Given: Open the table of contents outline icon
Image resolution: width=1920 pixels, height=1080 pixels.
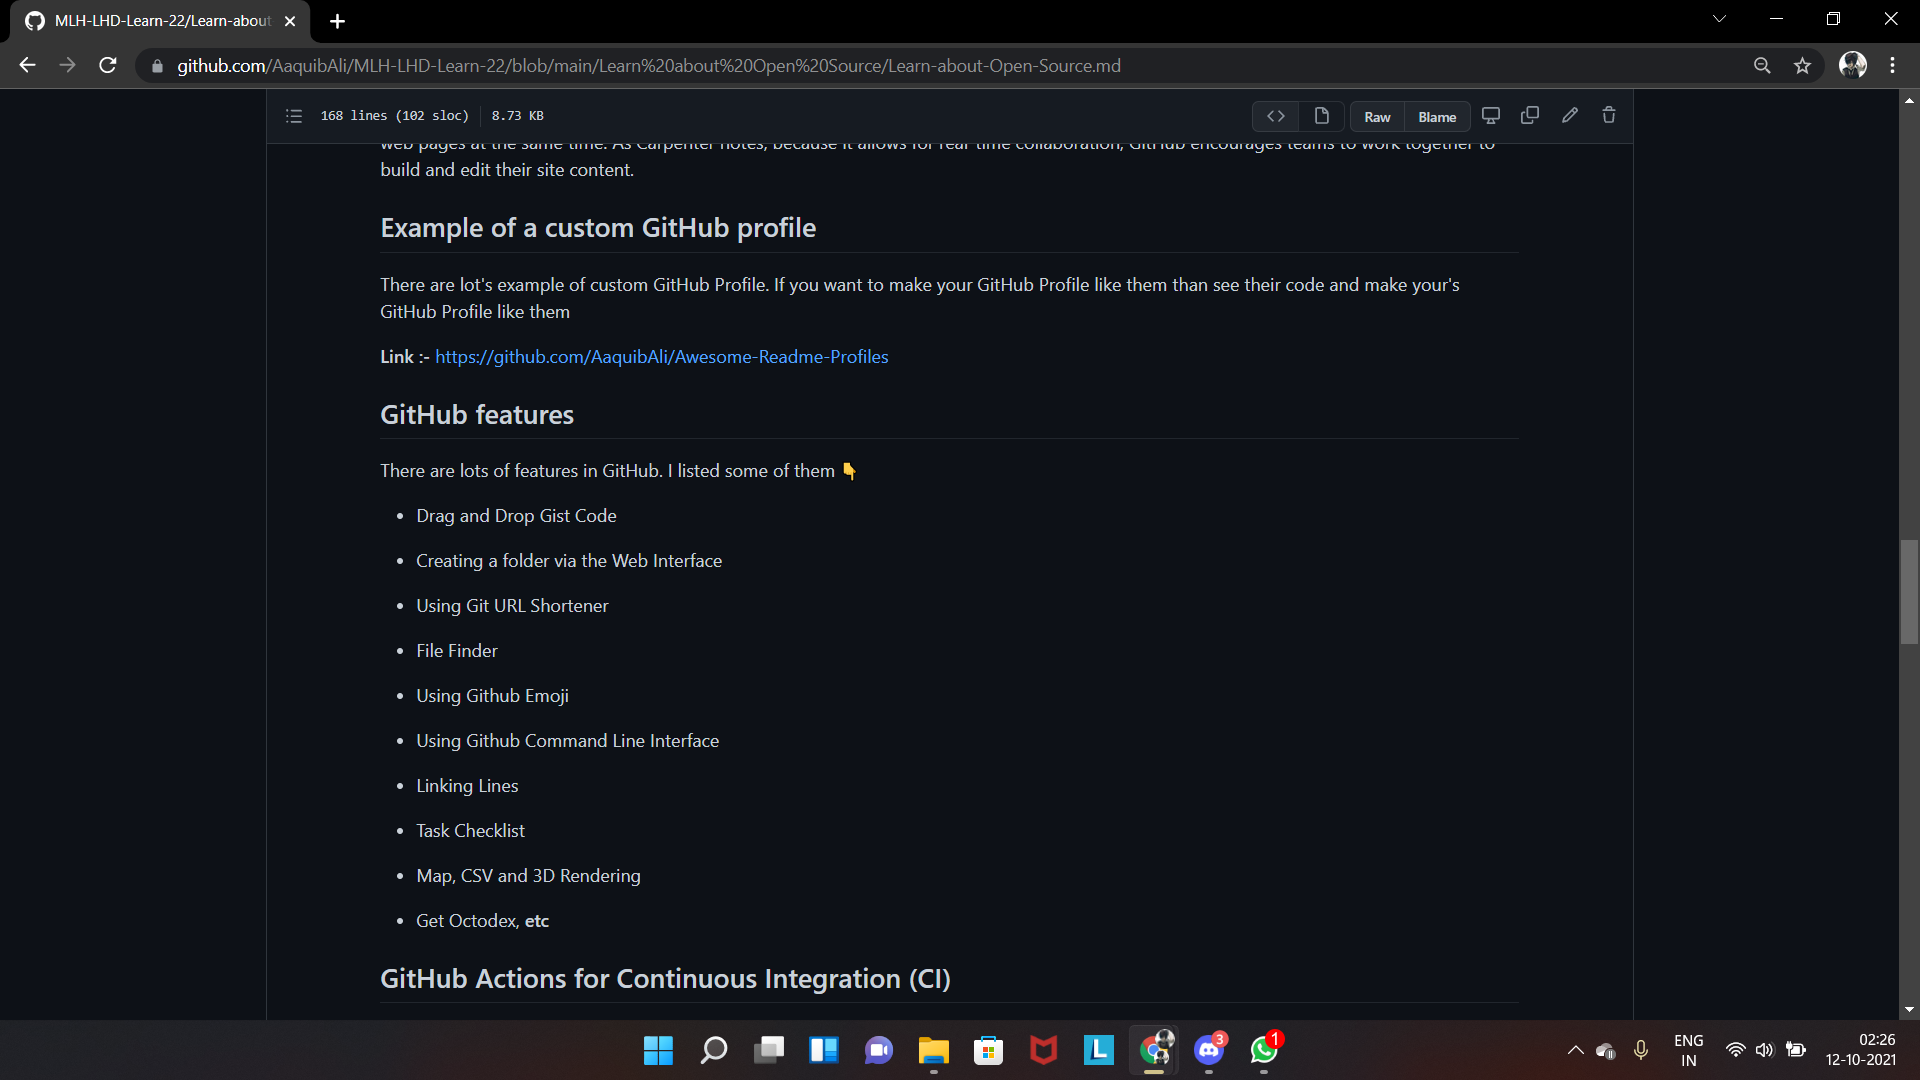Looking at the screenshot, I should pyautogui.click(x=293, y=116).
